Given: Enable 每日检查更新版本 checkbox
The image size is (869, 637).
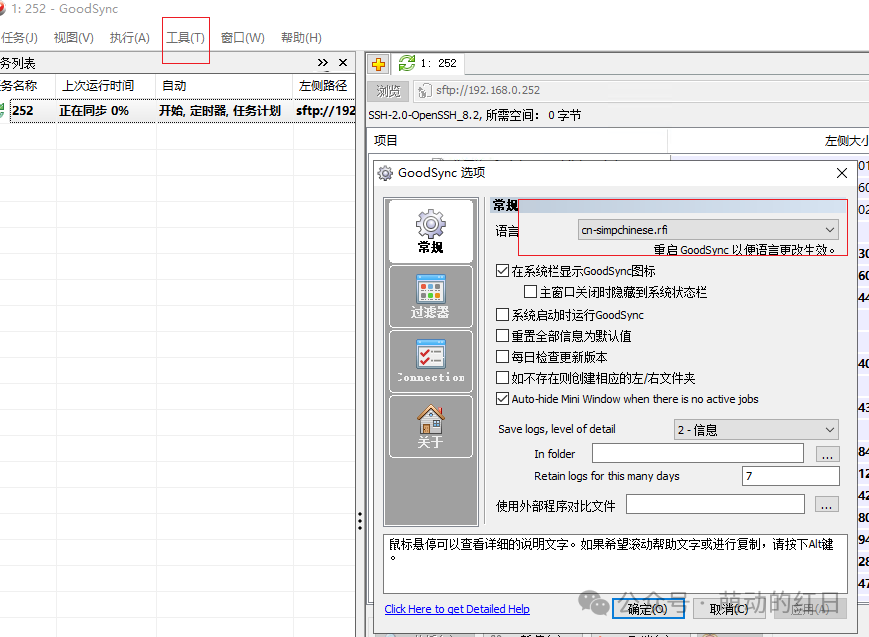Looking at the screenshot, I should (x=502, y=356).
